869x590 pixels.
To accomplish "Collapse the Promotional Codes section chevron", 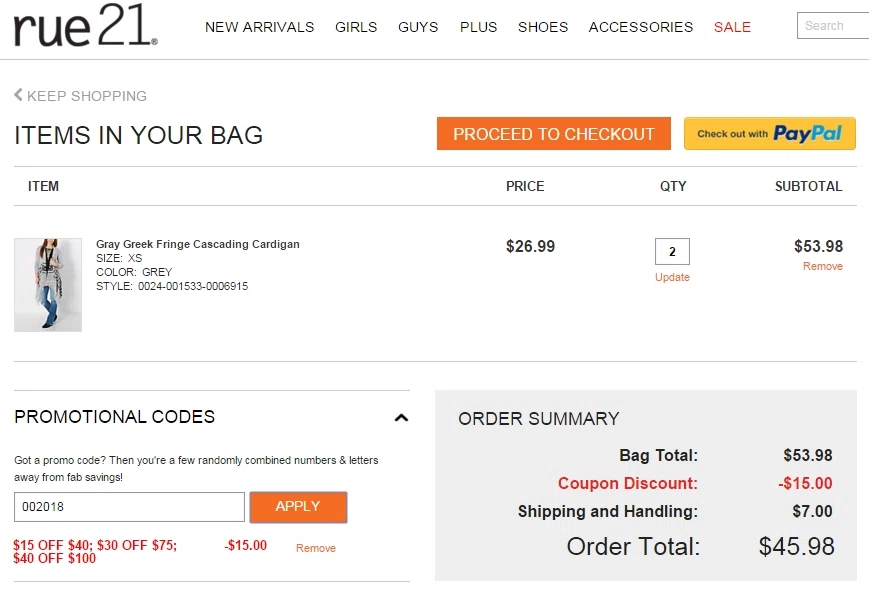I will click(401, 418).
